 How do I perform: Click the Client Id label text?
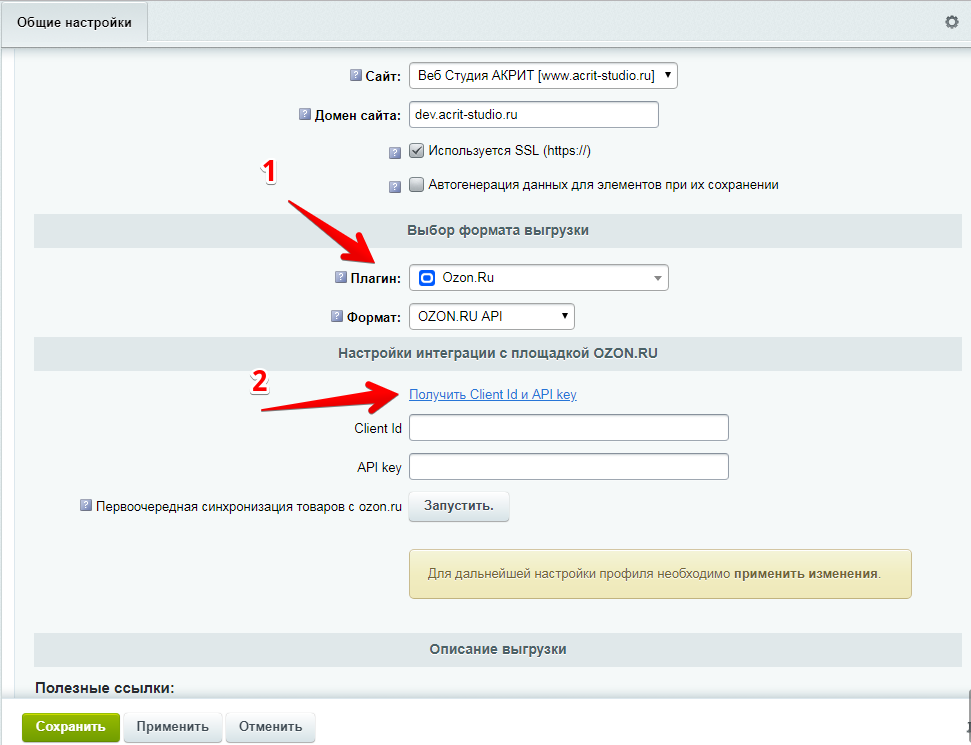[378, 429]
